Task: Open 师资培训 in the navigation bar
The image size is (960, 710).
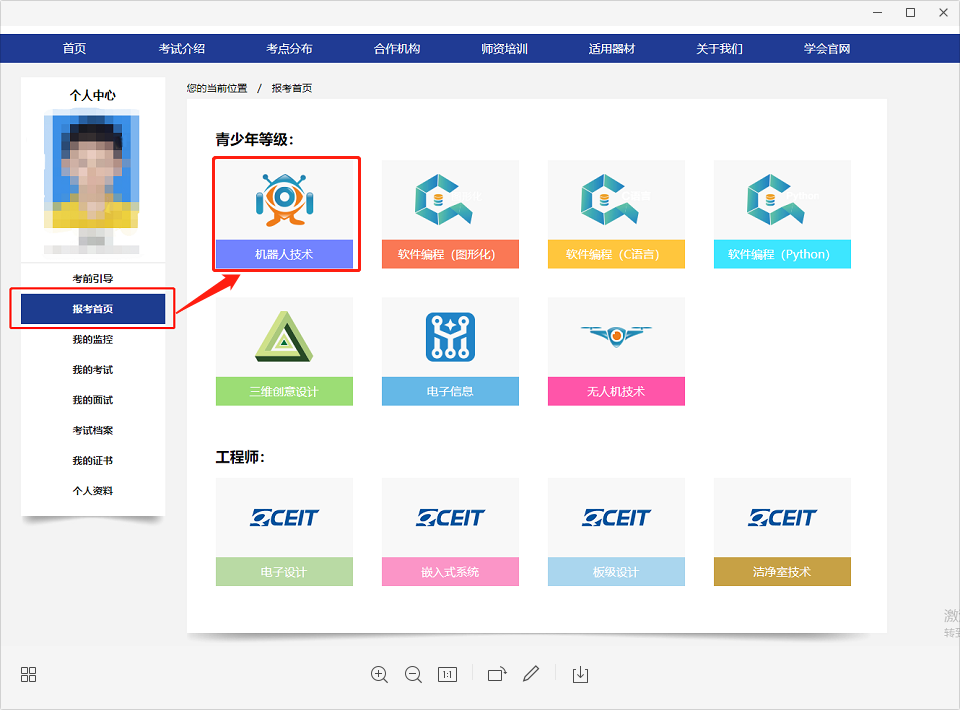Action: pyautogui.click(x=504, y=48)
